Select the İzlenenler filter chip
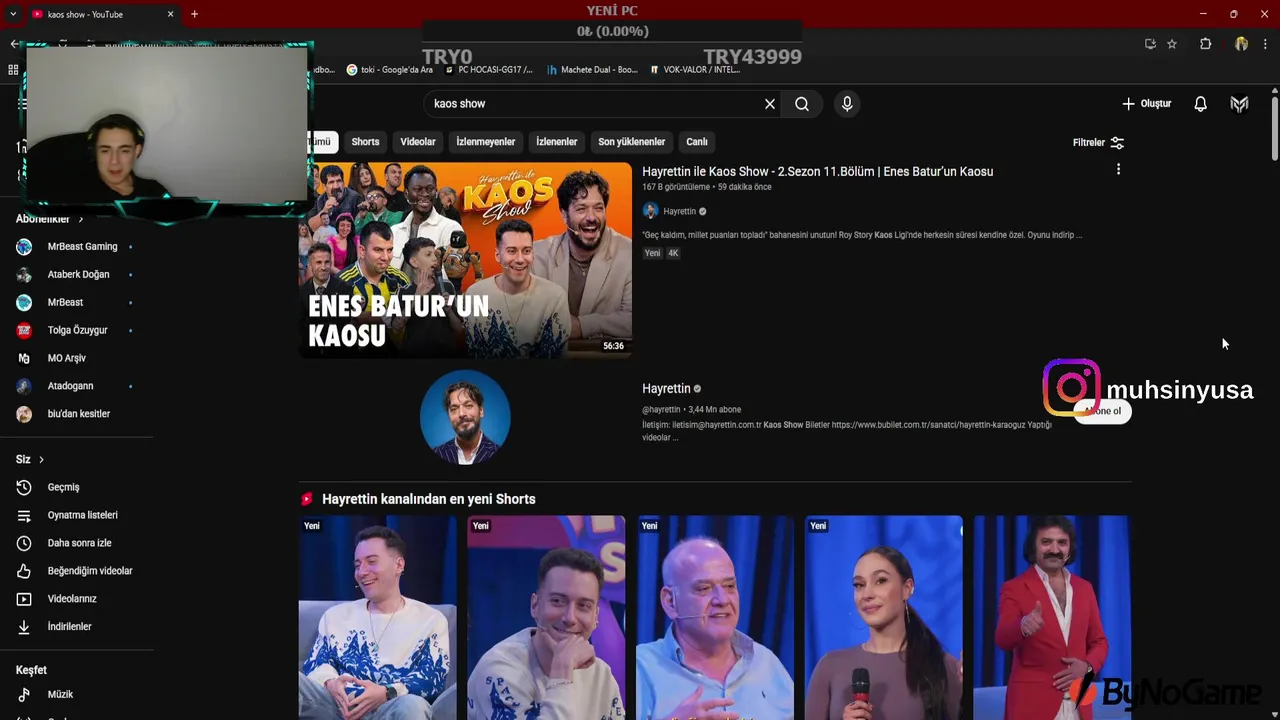1280x720 pixels. point(557,142)
